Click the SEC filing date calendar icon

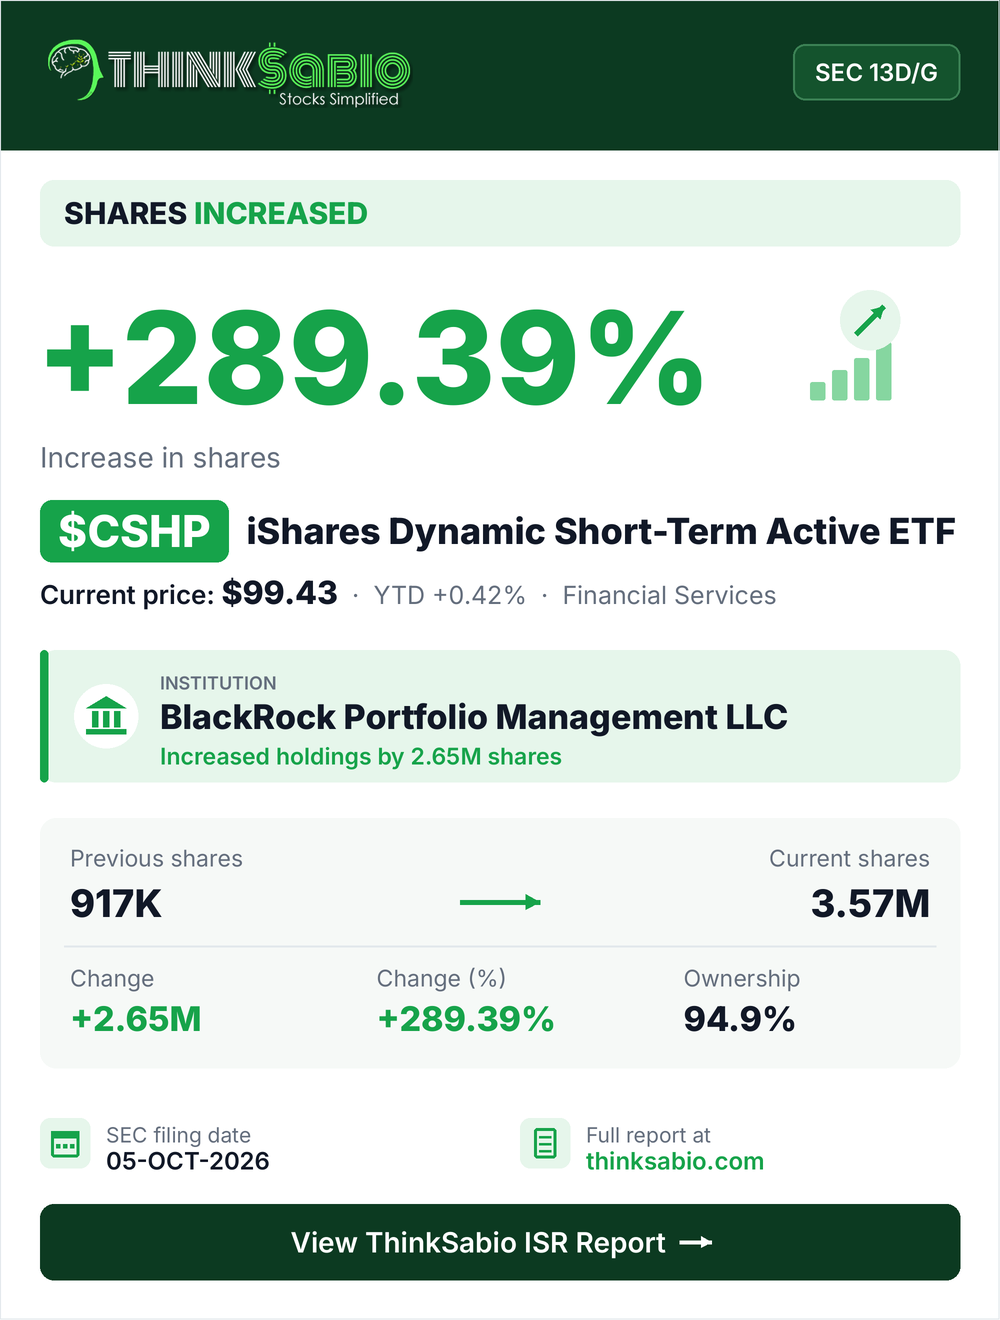(x=65, y=1143)
